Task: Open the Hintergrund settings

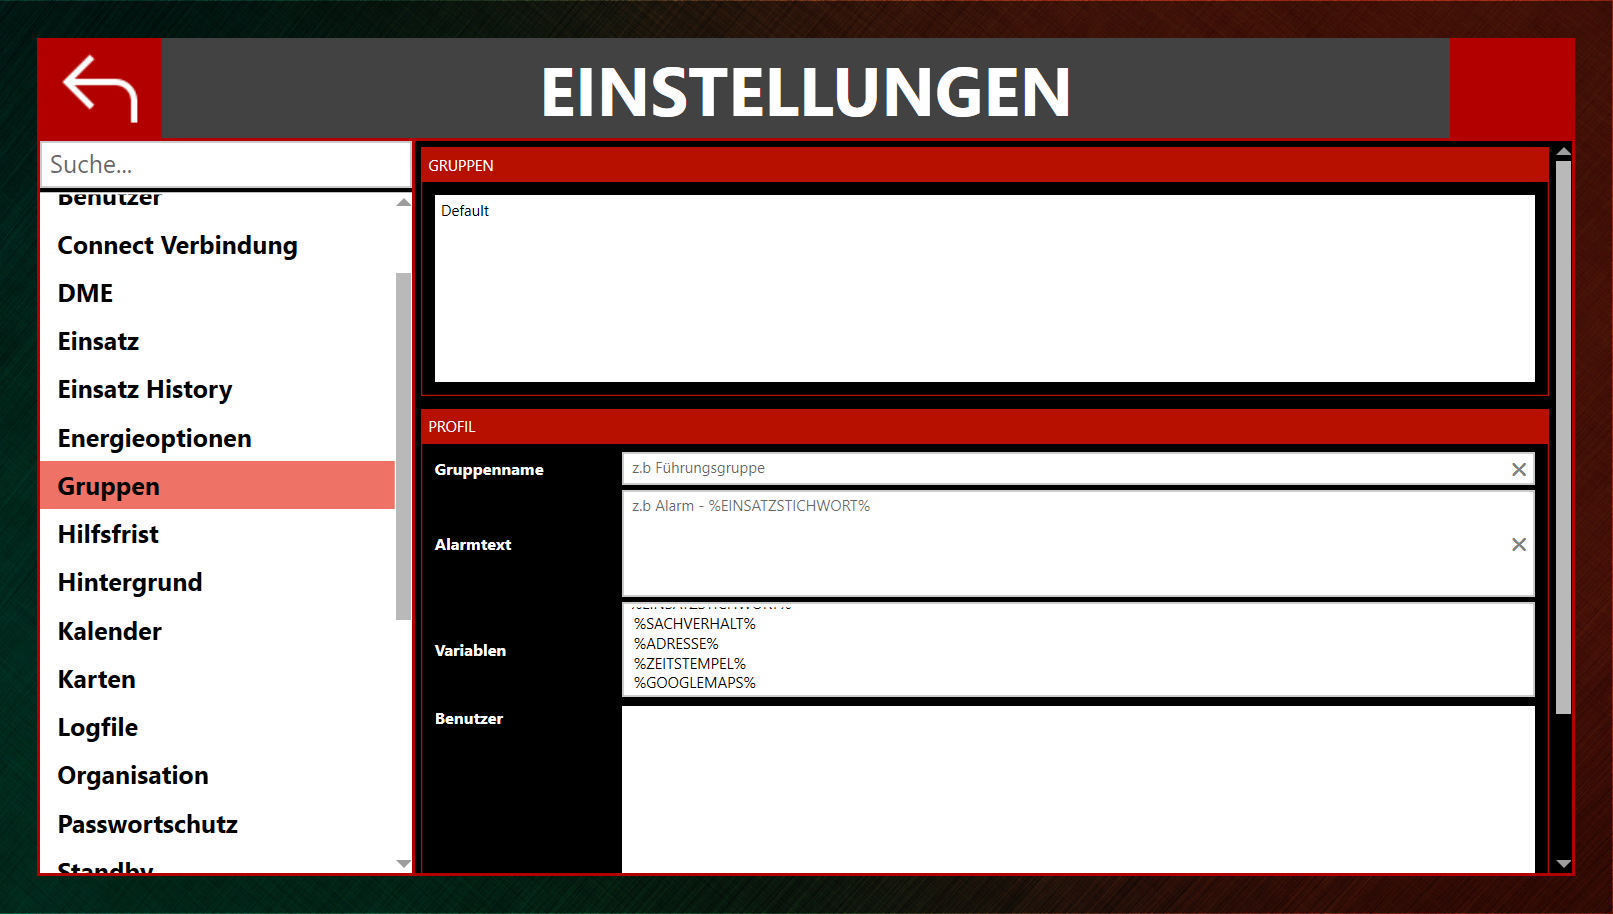Action: pyautogui.click(x=130, y=582)
